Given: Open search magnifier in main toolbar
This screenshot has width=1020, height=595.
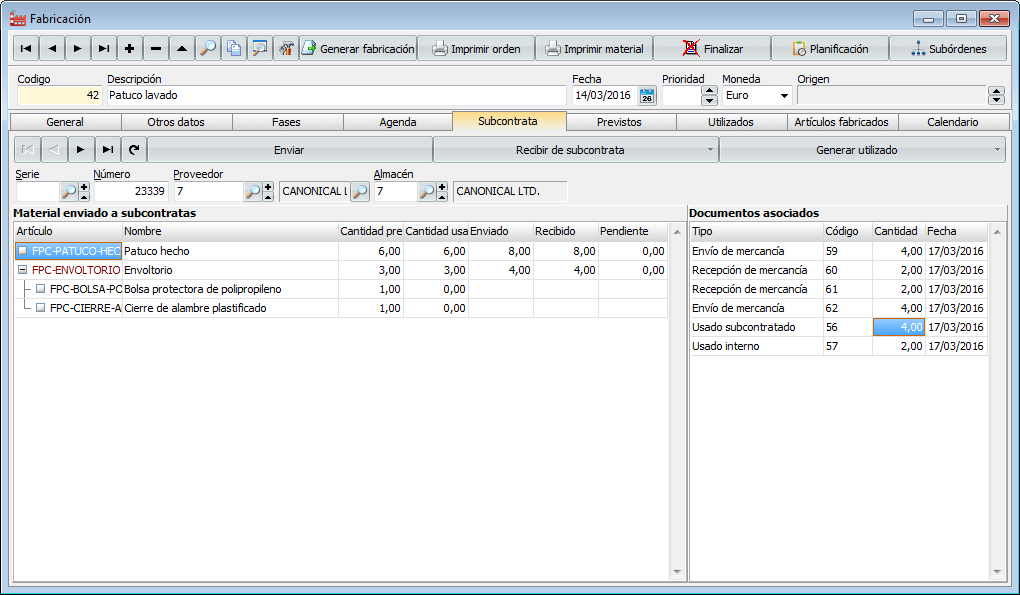Looking at the screenshot, I should 208,49.
